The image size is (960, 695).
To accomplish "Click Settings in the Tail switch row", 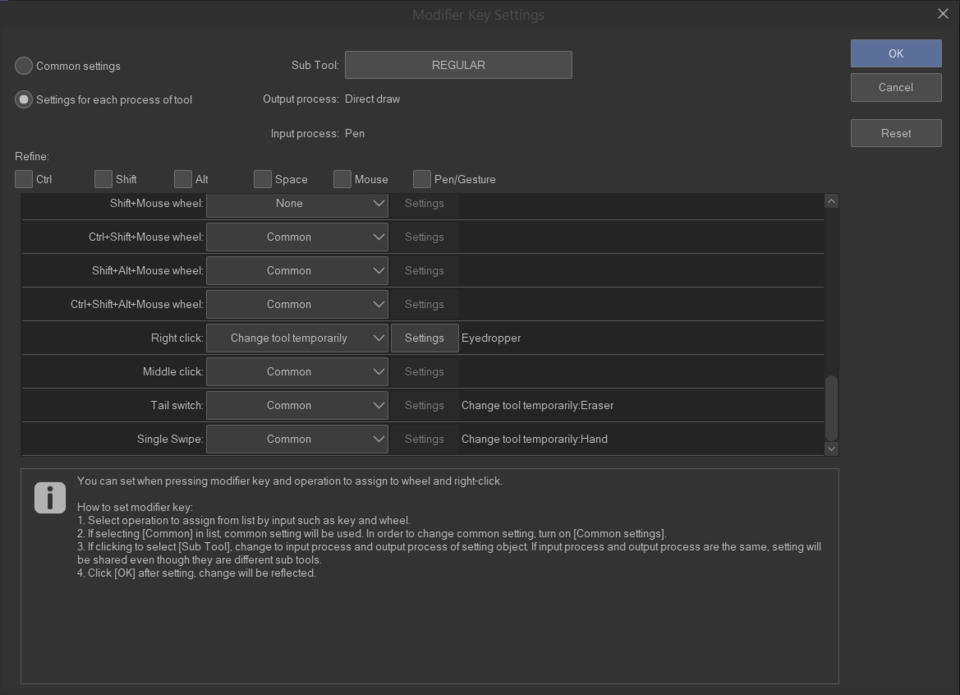I will click(x=424, y=405).
